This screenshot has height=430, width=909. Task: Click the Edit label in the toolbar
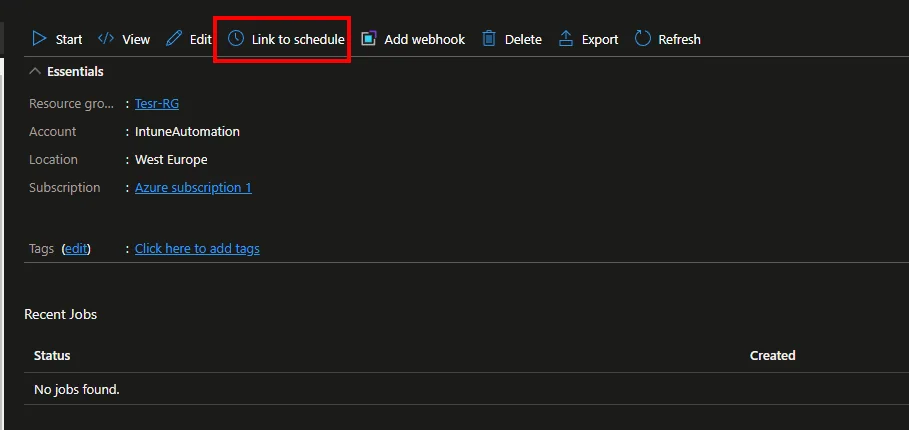pos(201,39)
